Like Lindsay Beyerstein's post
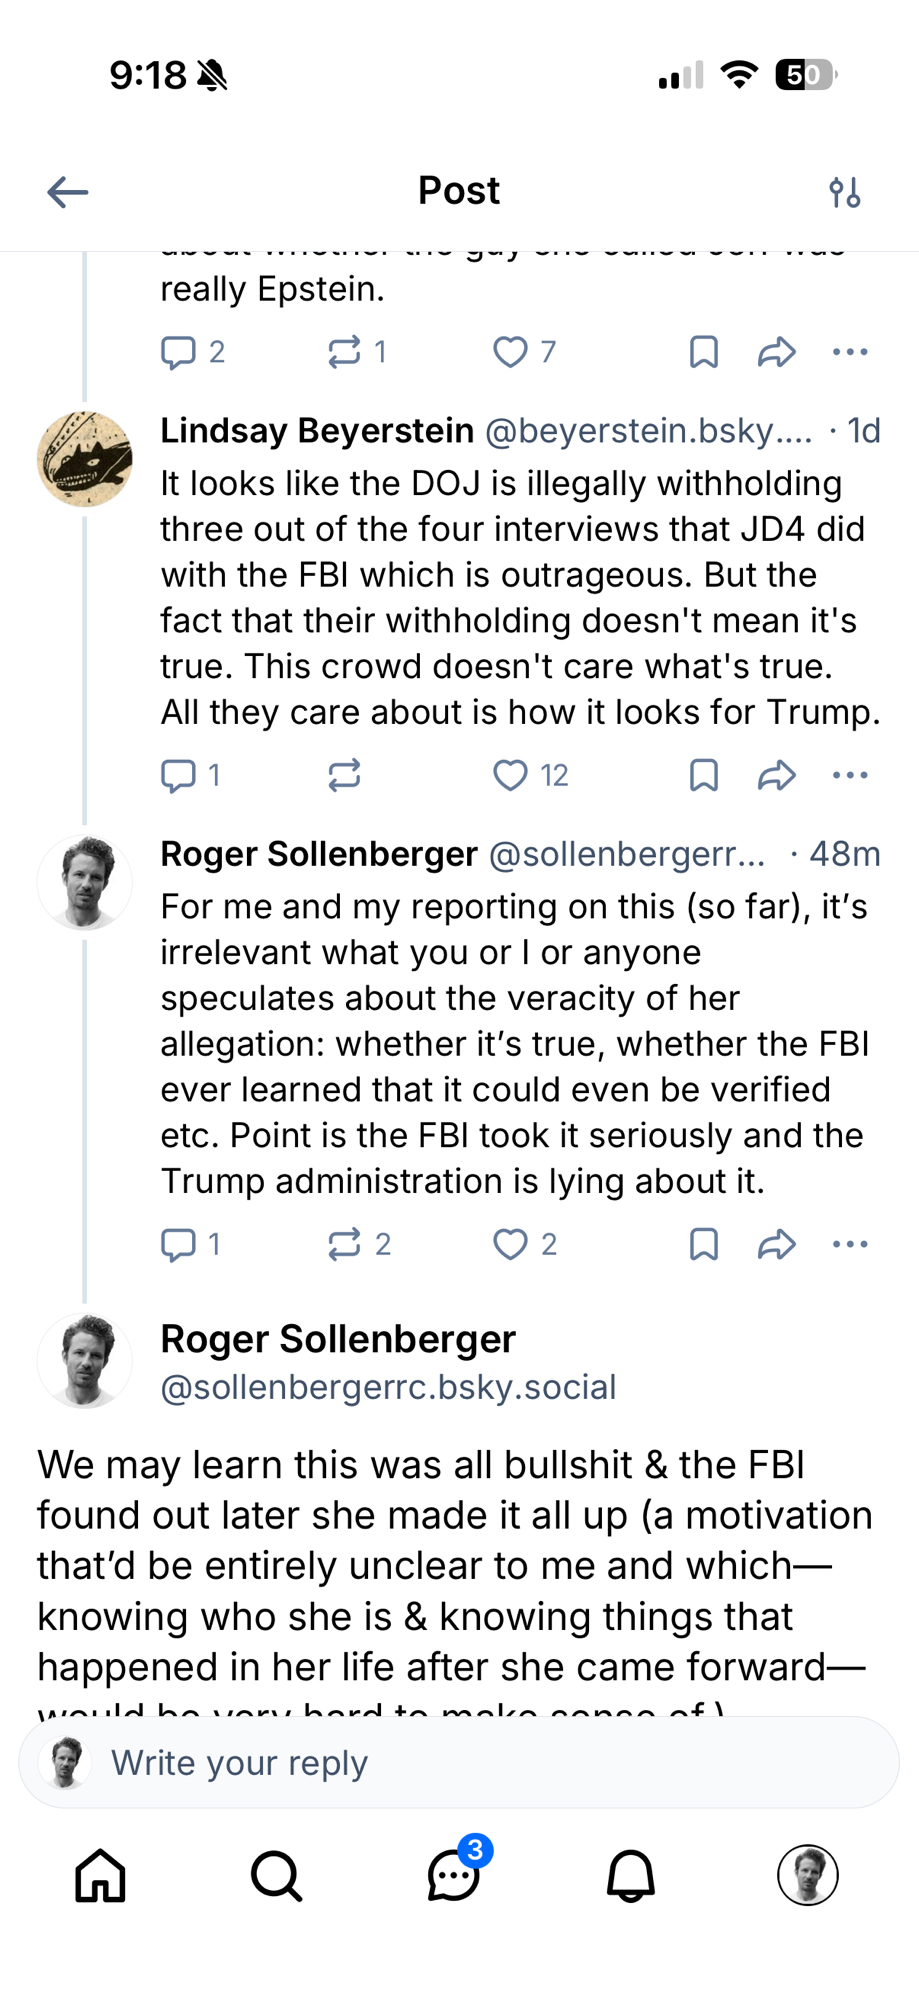 [x=510, y=775]
